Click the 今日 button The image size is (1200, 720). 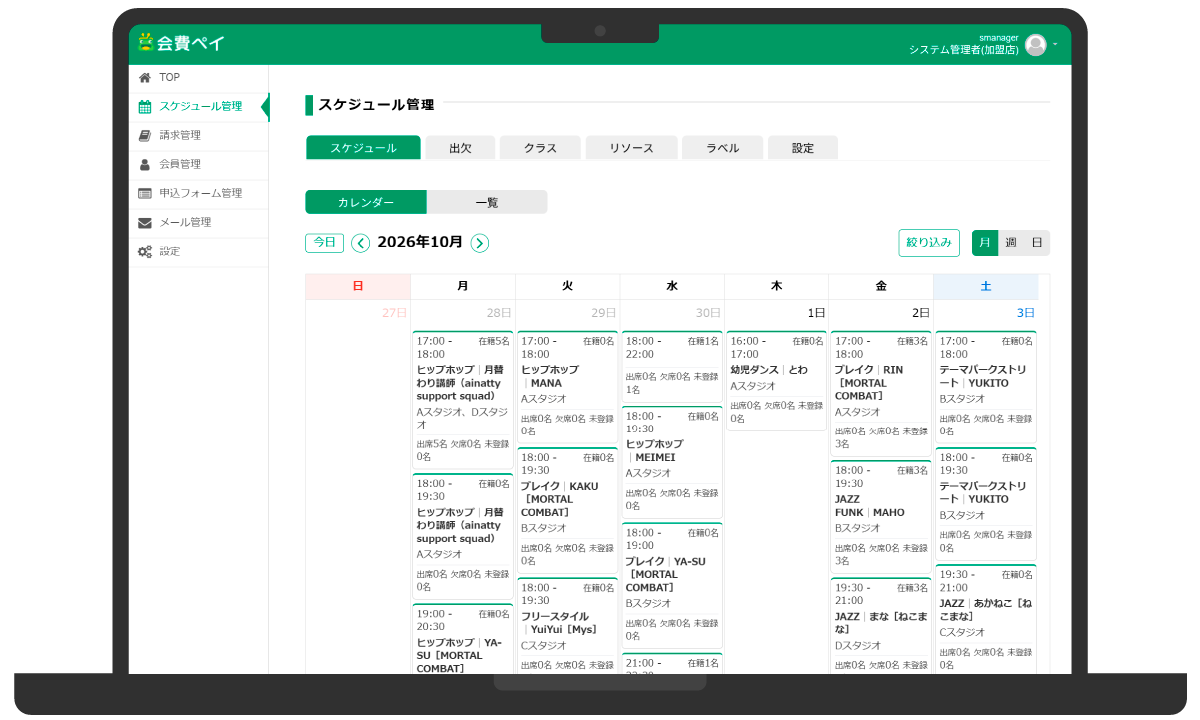324,243
